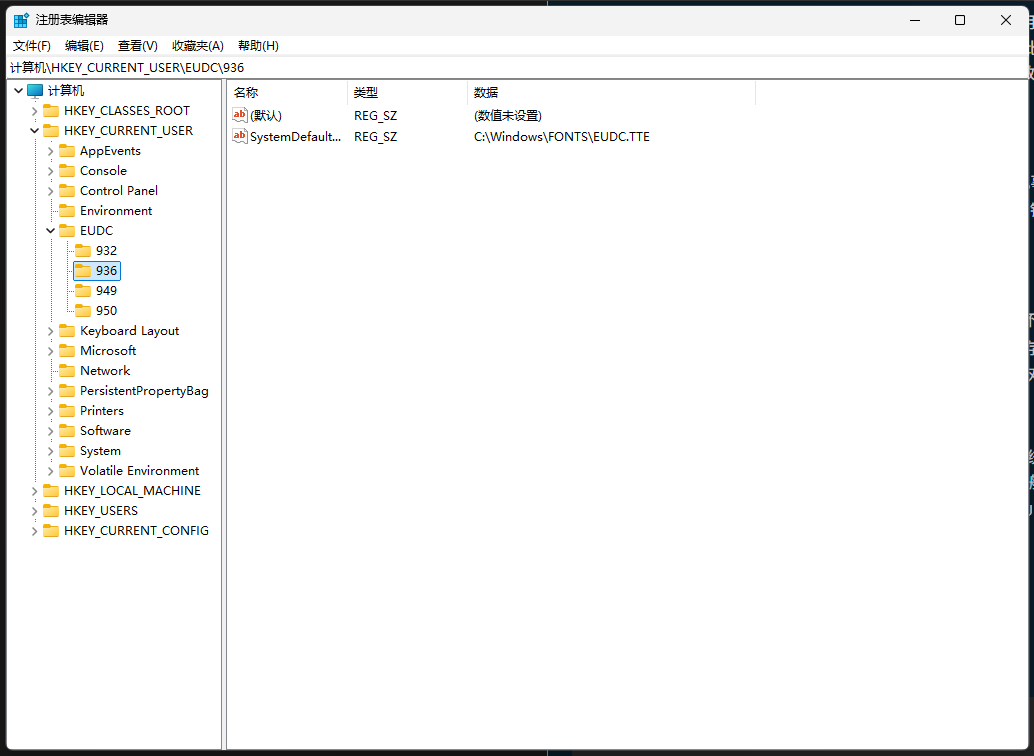Click the Keyboard Layout folder icon

tap(67, 331)
